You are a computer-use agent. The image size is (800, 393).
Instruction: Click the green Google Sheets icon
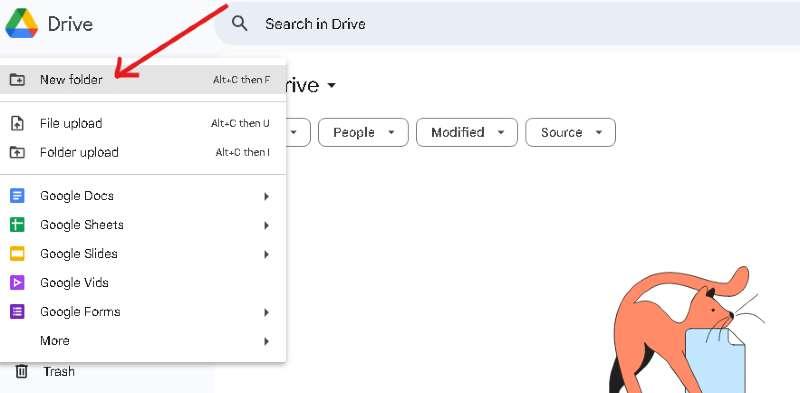(x=17, y=225)
